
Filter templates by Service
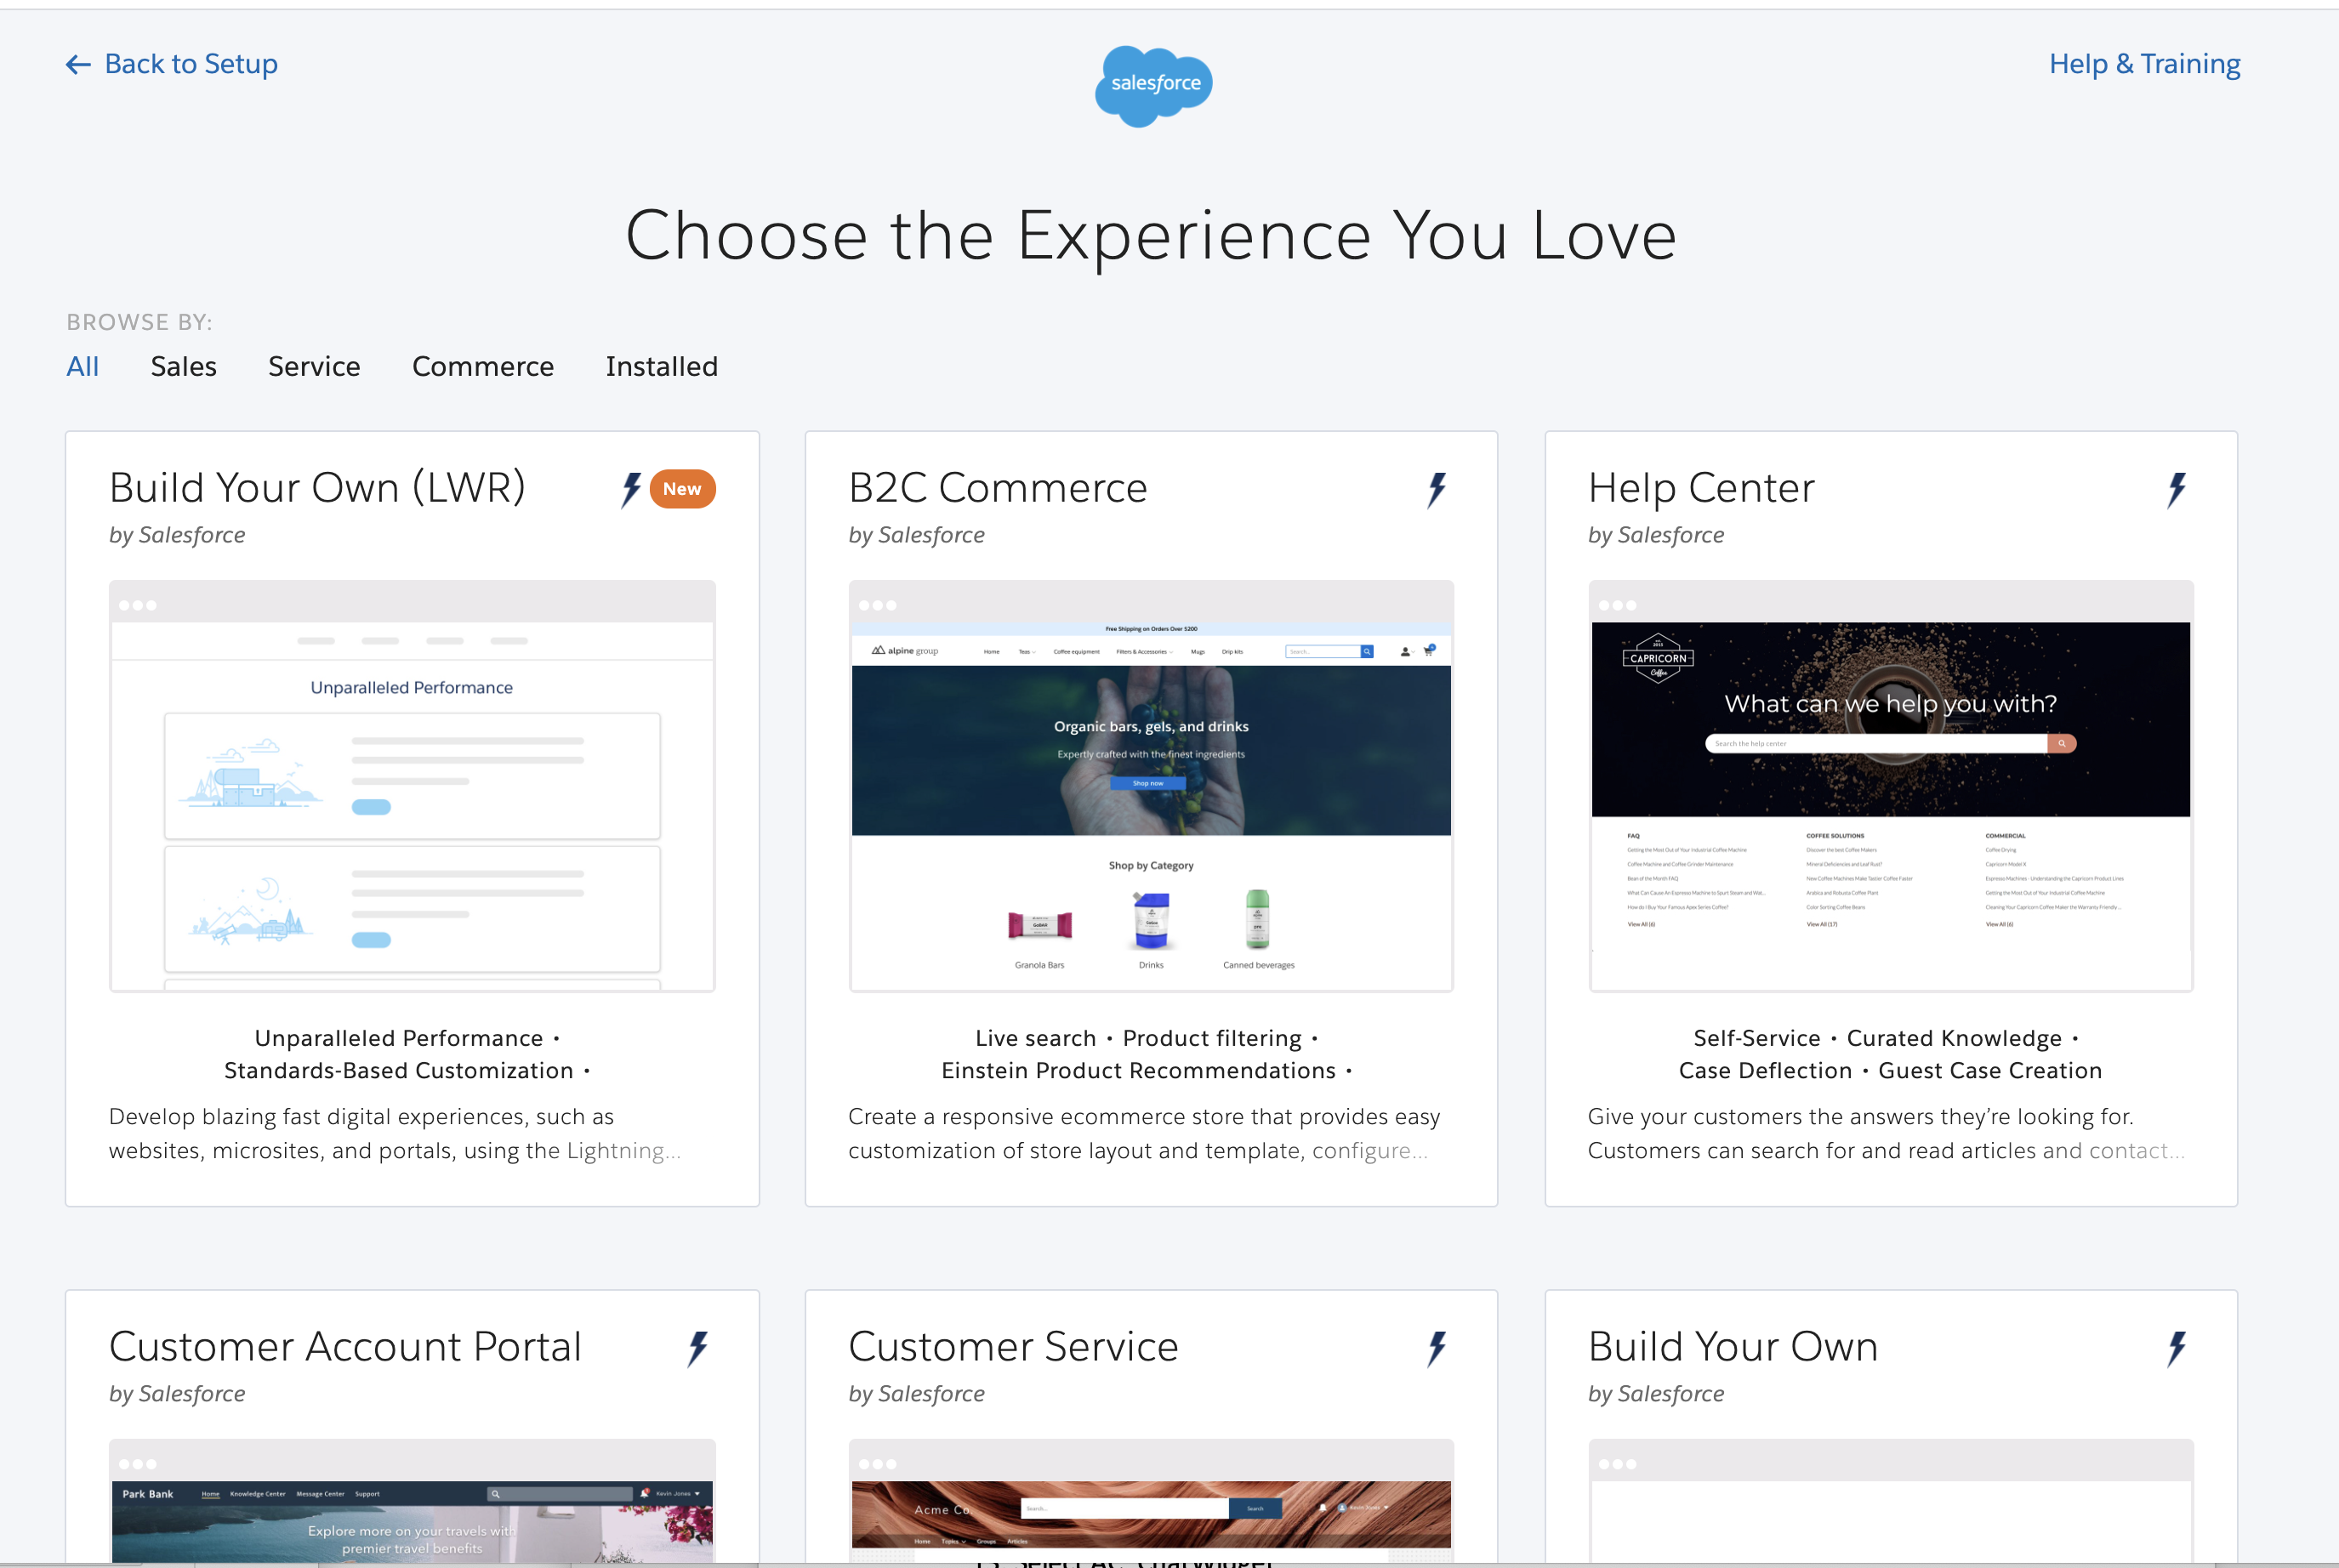pyautogui.click(x=314, y=366)
